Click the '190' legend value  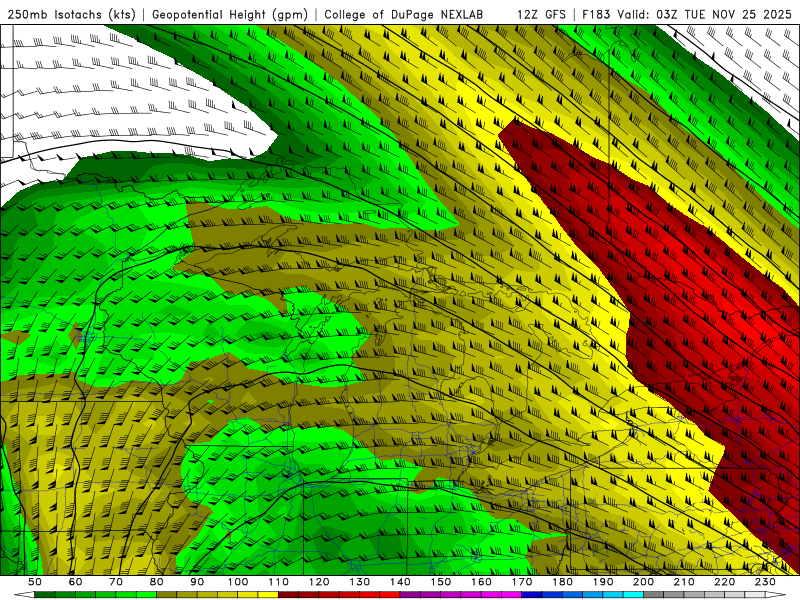[x=603, y=582]
